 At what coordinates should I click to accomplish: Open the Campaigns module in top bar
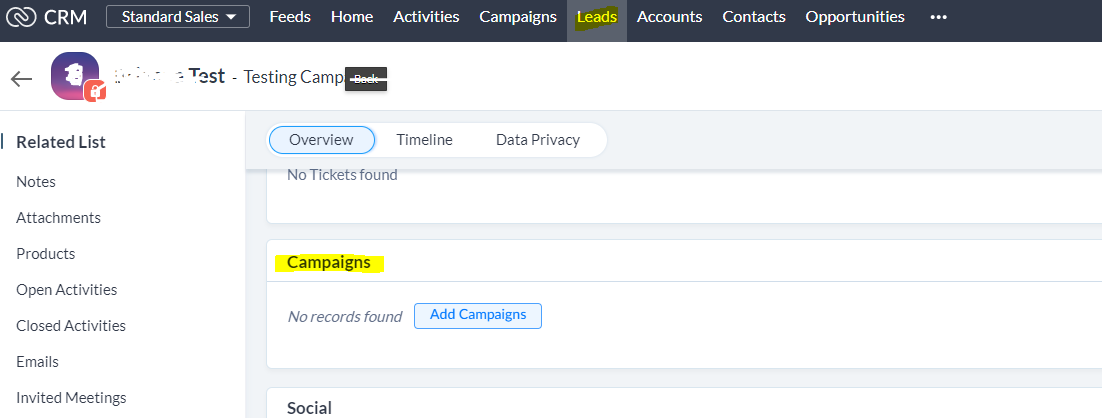click(518, 17)
